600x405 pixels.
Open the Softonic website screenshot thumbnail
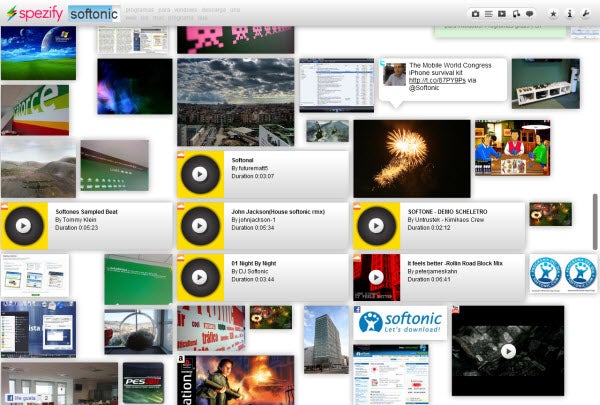[391, 374]
